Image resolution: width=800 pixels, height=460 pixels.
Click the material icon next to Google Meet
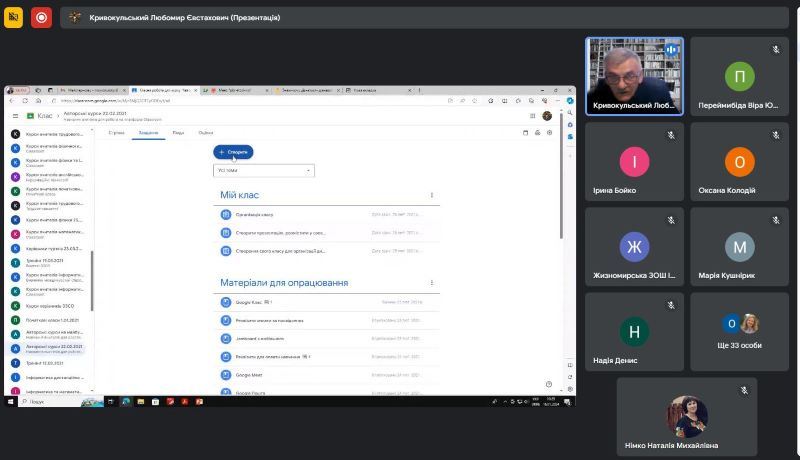click(226, 375)
